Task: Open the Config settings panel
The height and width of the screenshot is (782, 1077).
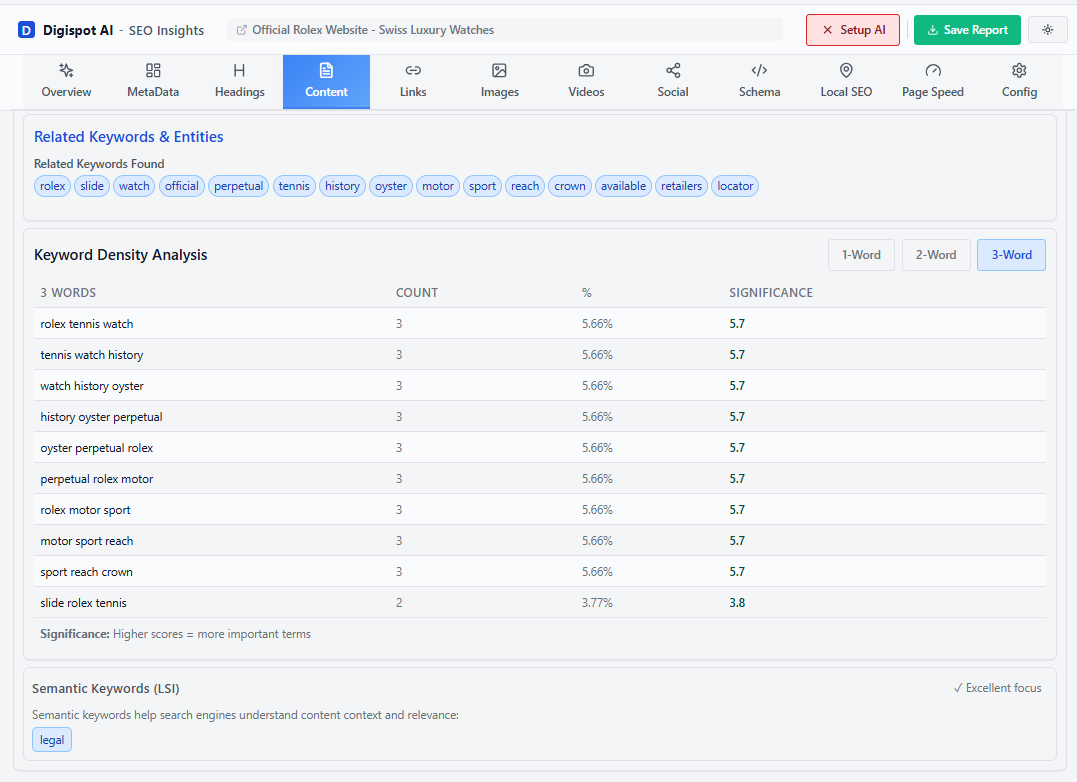Action: pyautogui.click(x=1019, y=80)
